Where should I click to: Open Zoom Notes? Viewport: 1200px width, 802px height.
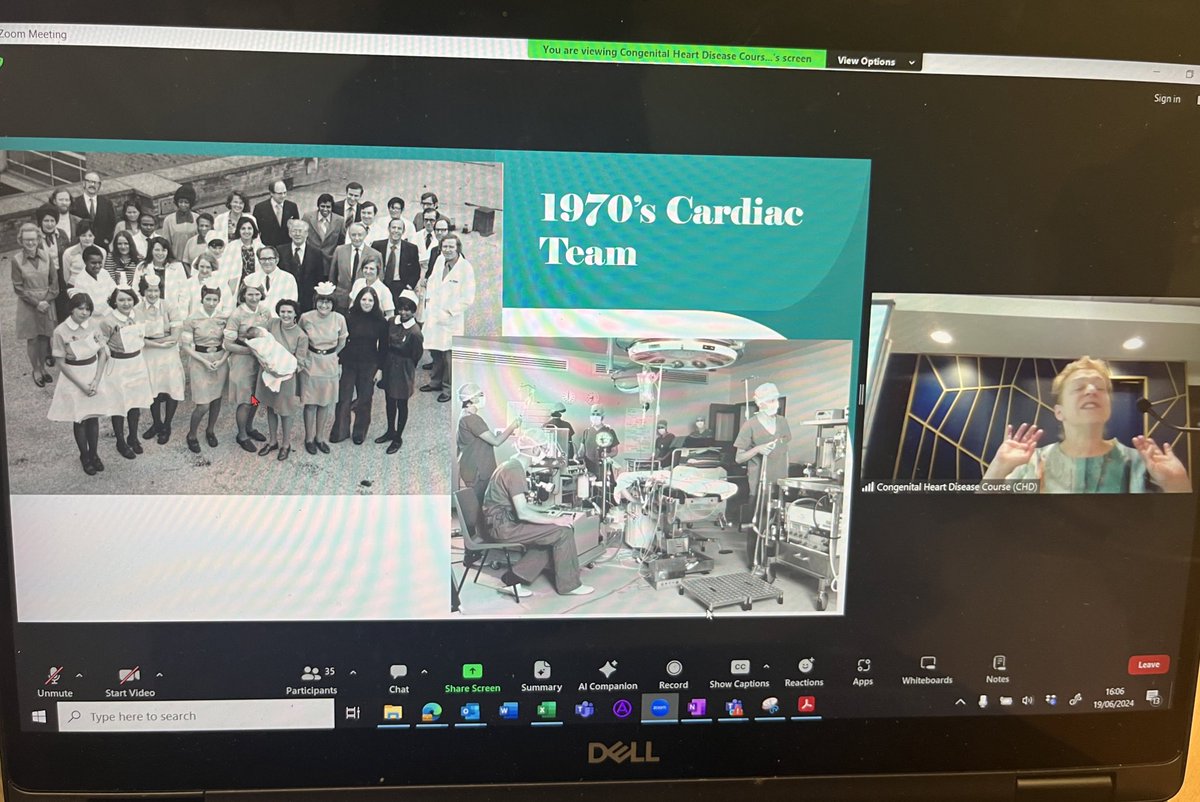tap(997, 670)
